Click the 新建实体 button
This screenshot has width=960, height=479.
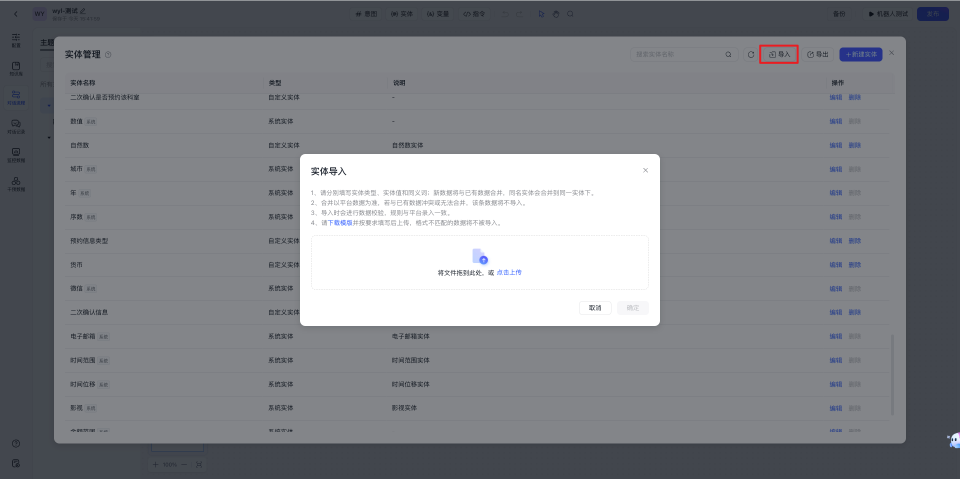tap(860, 54)
